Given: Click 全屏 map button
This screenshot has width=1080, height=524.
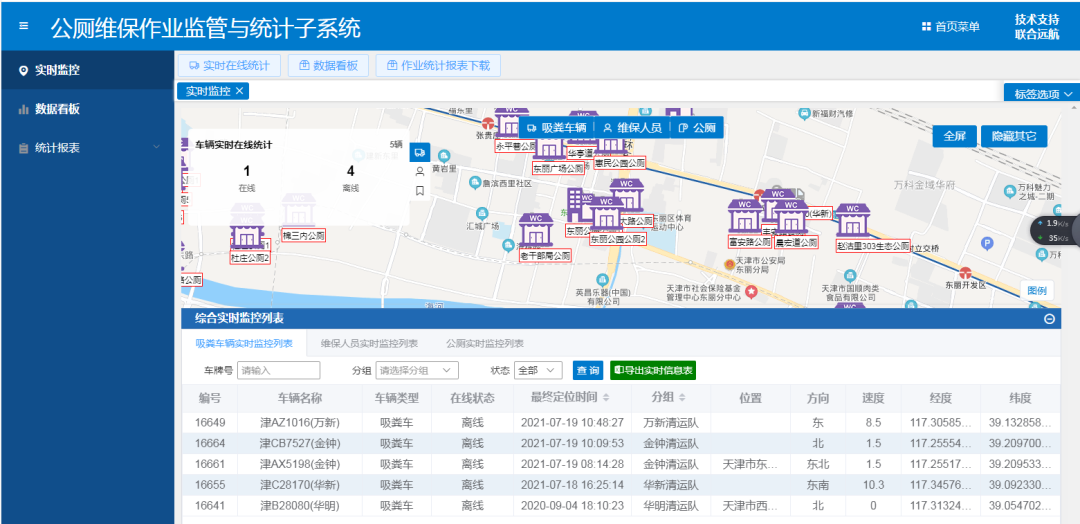Looking at the screenshot, I should [x=955, y=136].
